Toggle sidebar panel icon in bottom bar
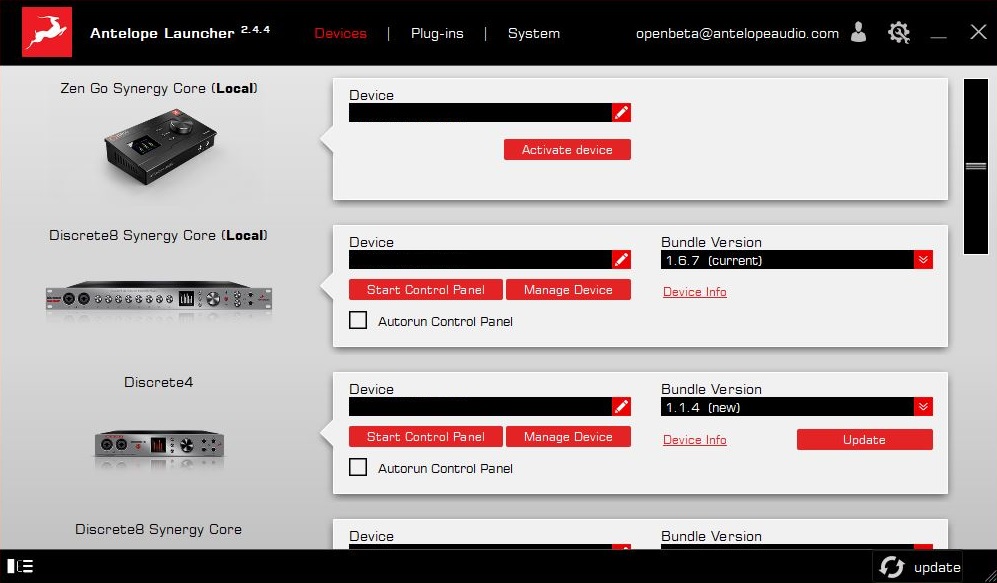Image resolution: width=997 pixels, height=583 pixels. pos(20,566)
